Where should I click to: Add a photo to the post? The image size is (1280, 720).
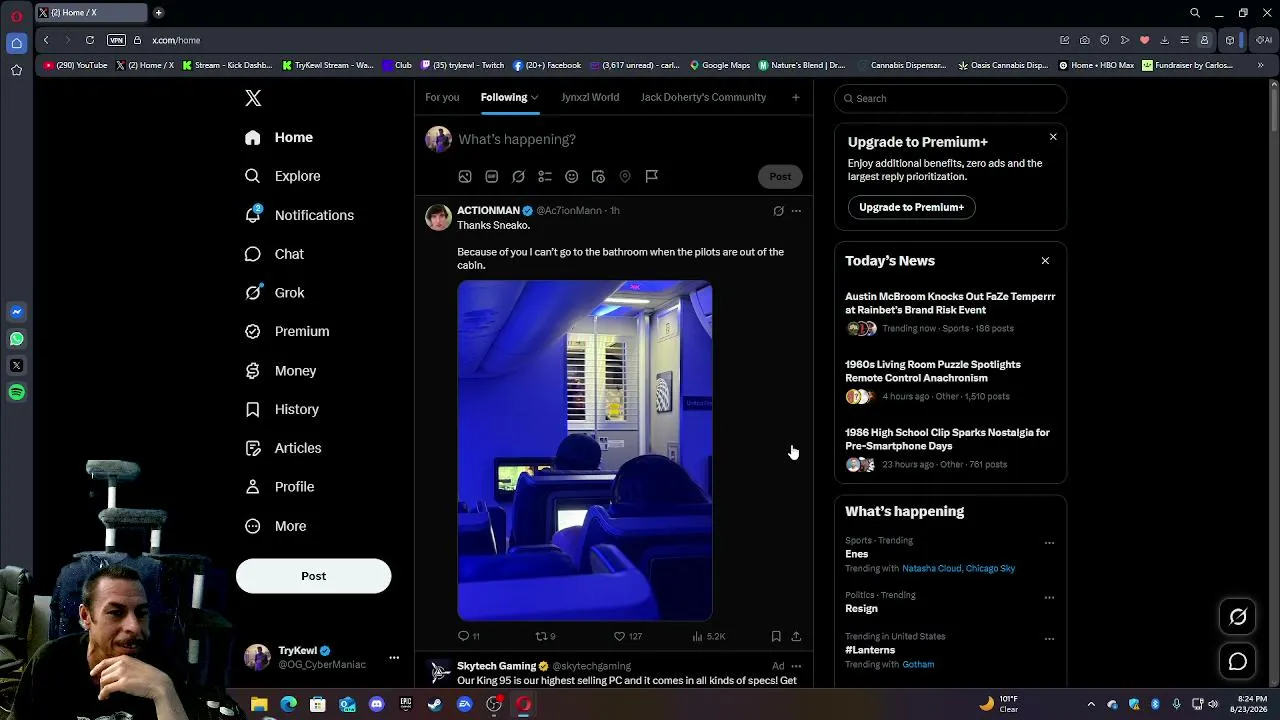465,176
